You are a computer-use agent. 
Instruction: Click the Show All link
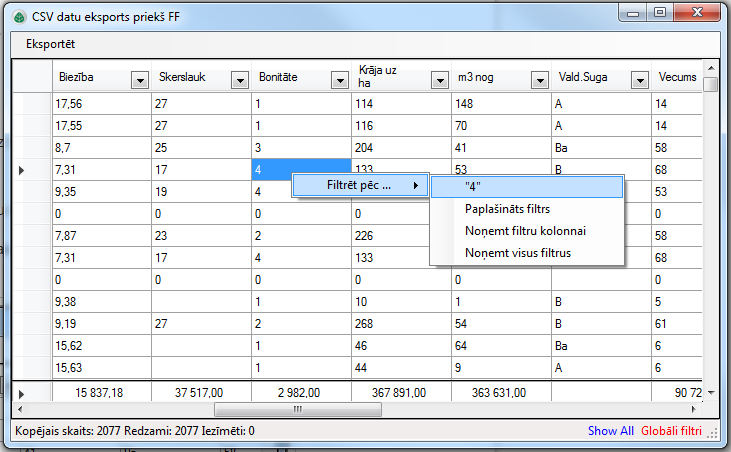click(x=610, y=431)
